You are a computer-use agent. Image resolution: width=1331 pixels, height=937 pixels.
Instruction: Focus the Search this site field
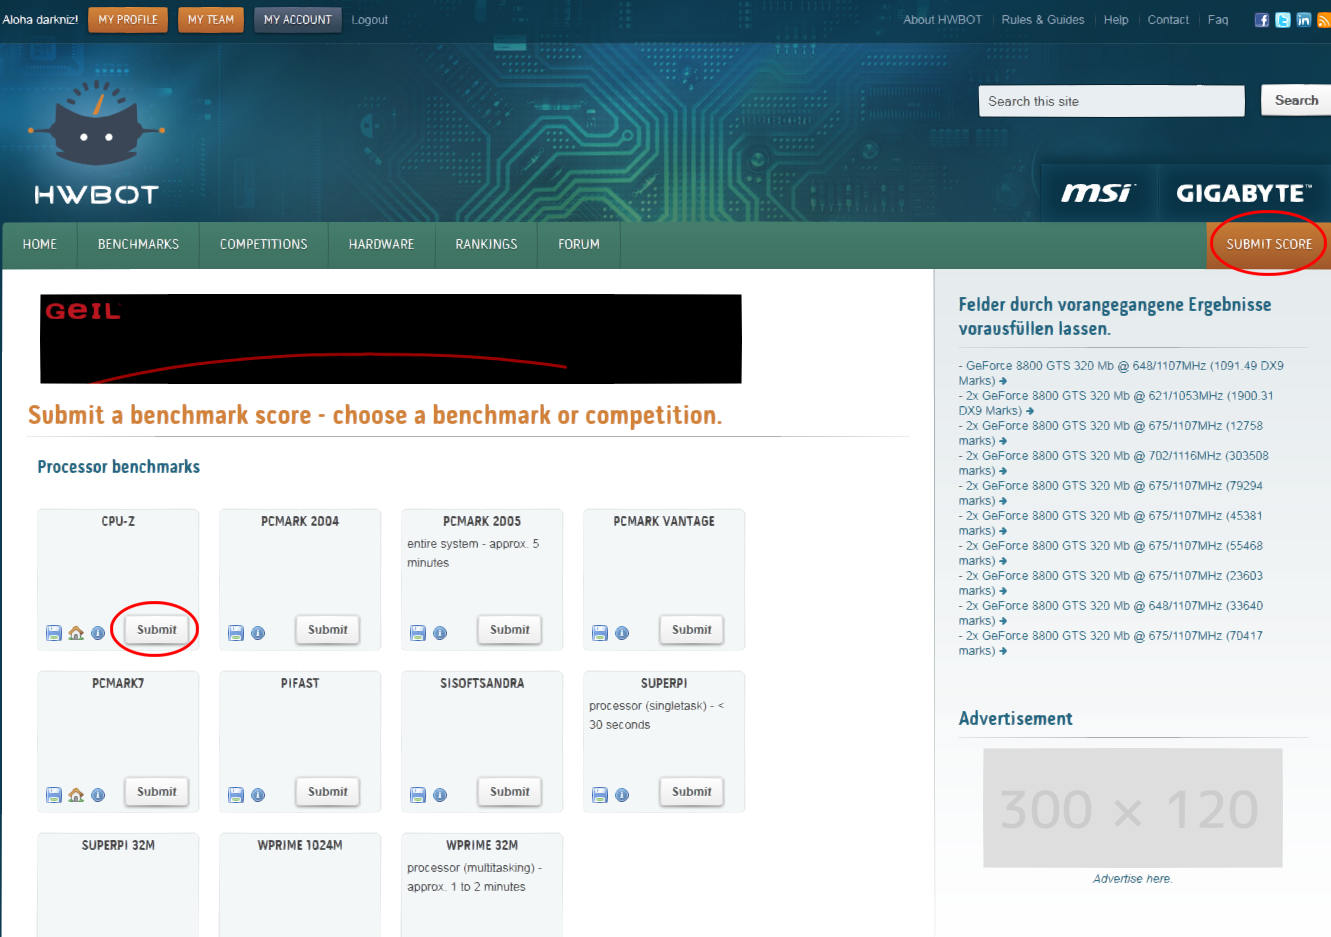coord(1111,101)
